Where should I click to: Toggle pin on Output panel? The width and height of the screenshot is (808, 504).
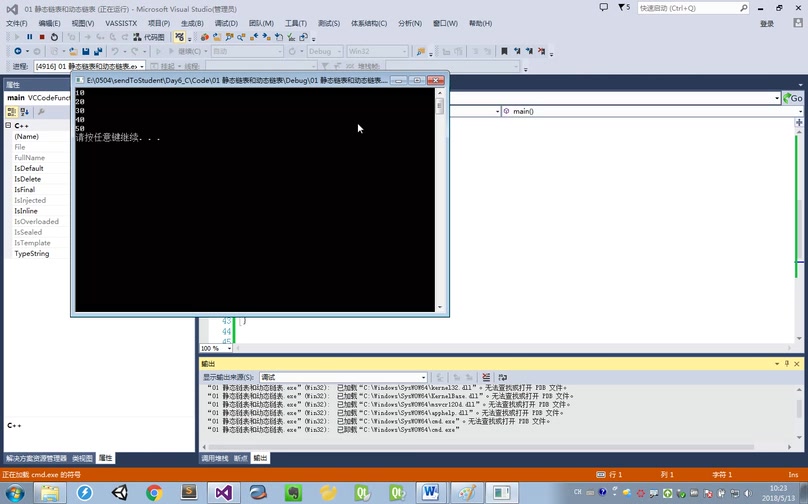tap(787, 364)
